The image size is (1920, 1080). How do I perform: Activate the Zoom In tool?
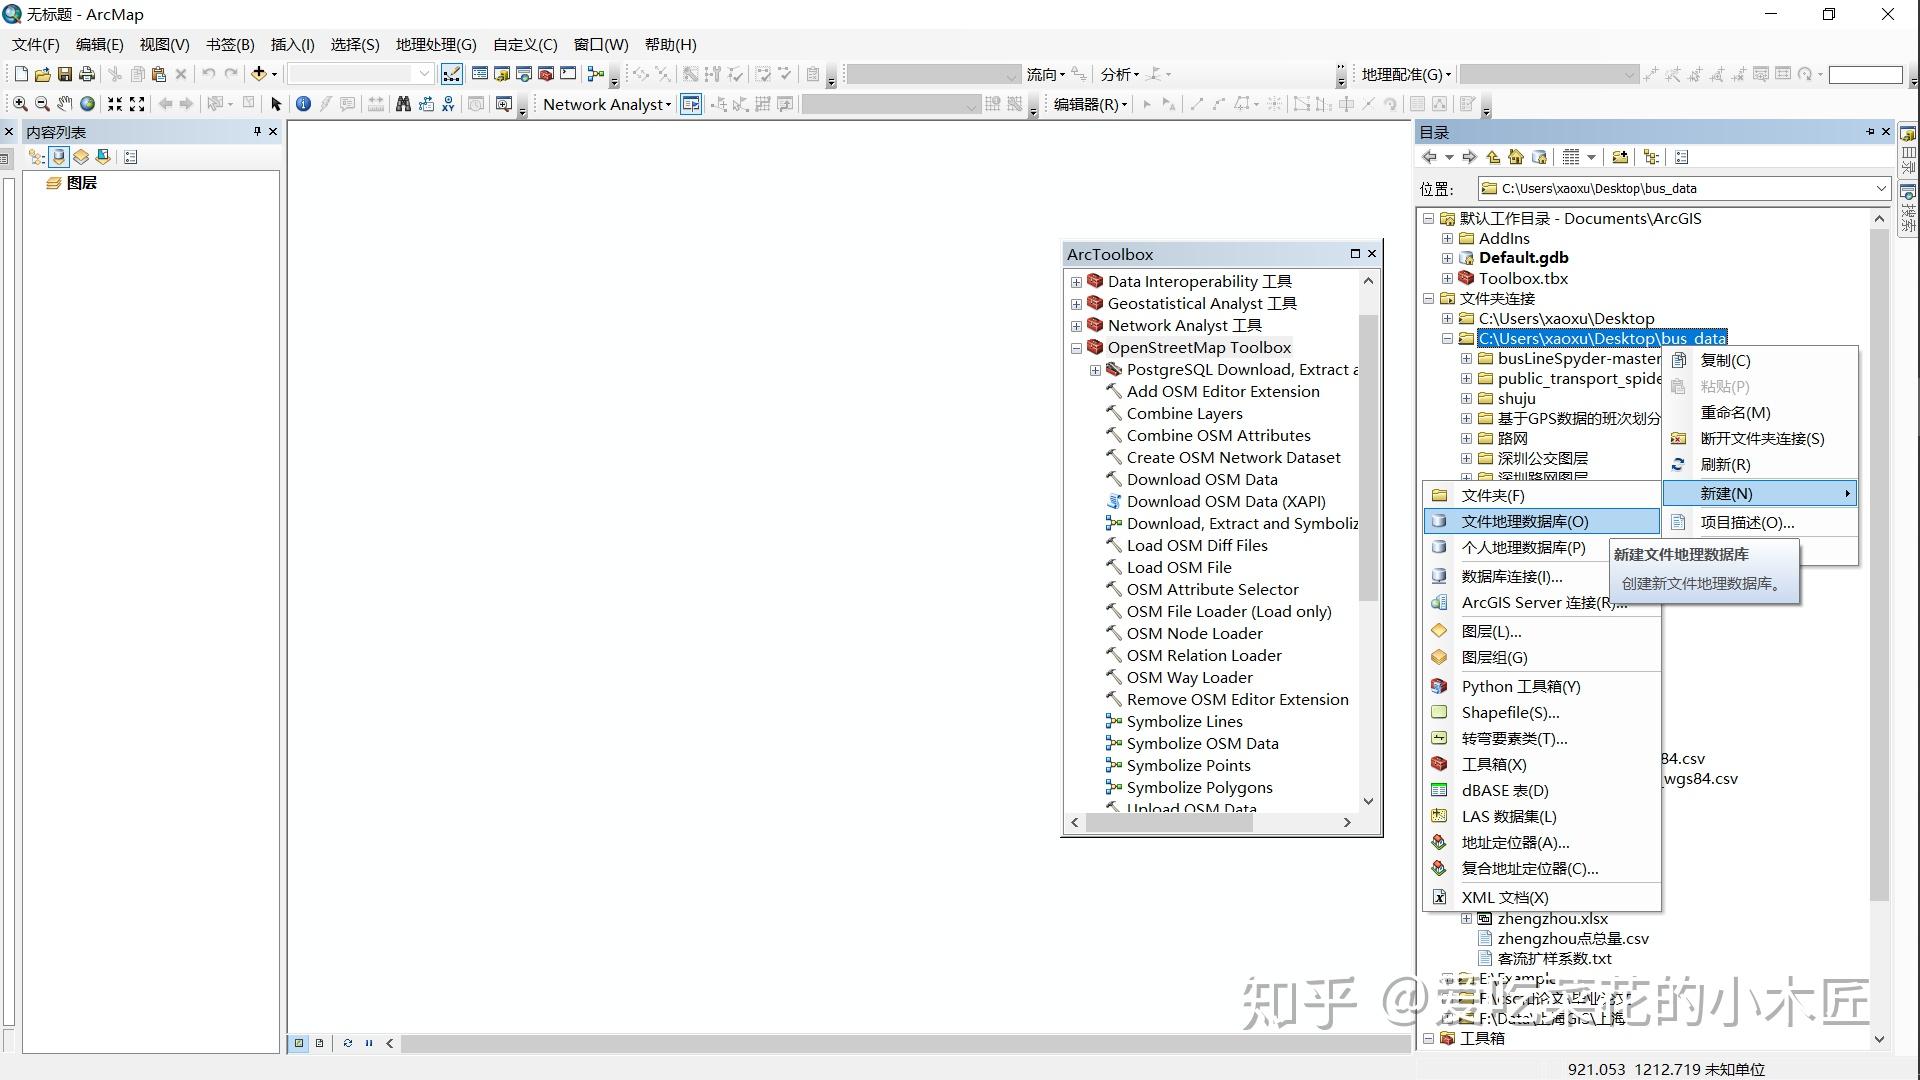(20, 104)
